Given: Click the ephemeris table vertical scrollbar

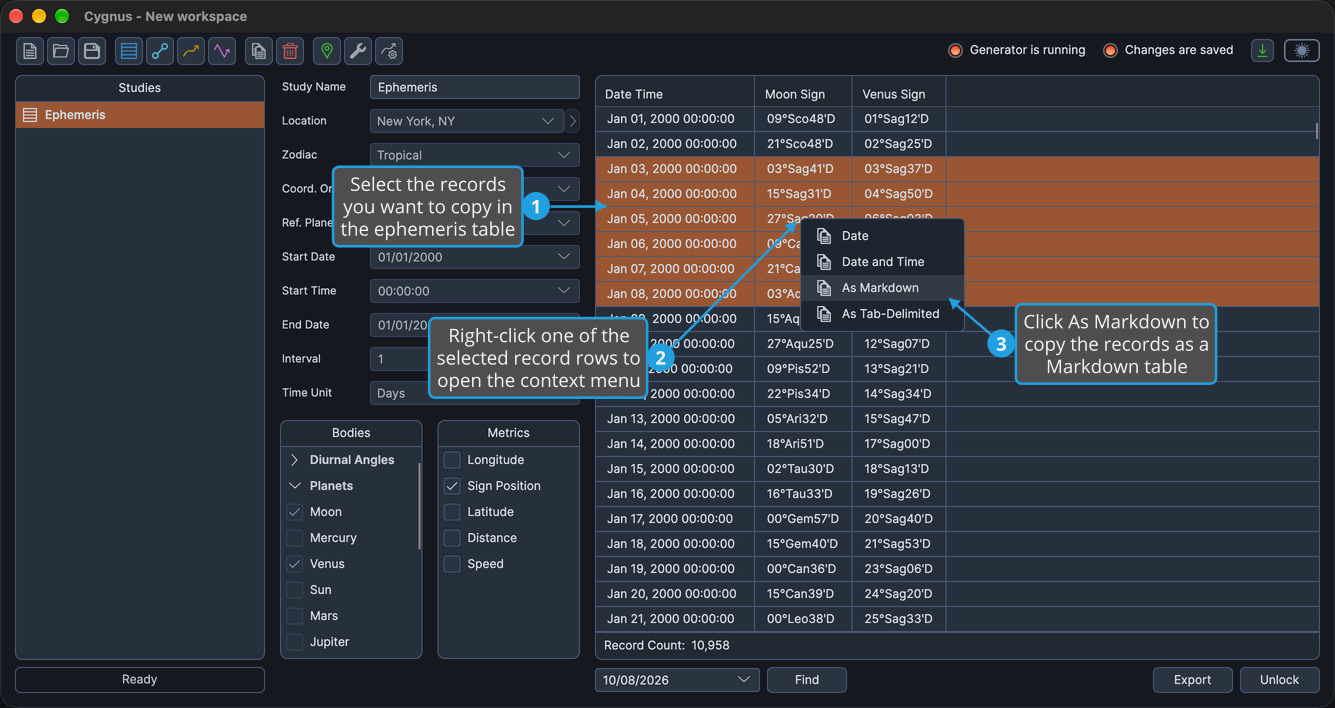Looking at the screenshot, I should click(1316, 132).
